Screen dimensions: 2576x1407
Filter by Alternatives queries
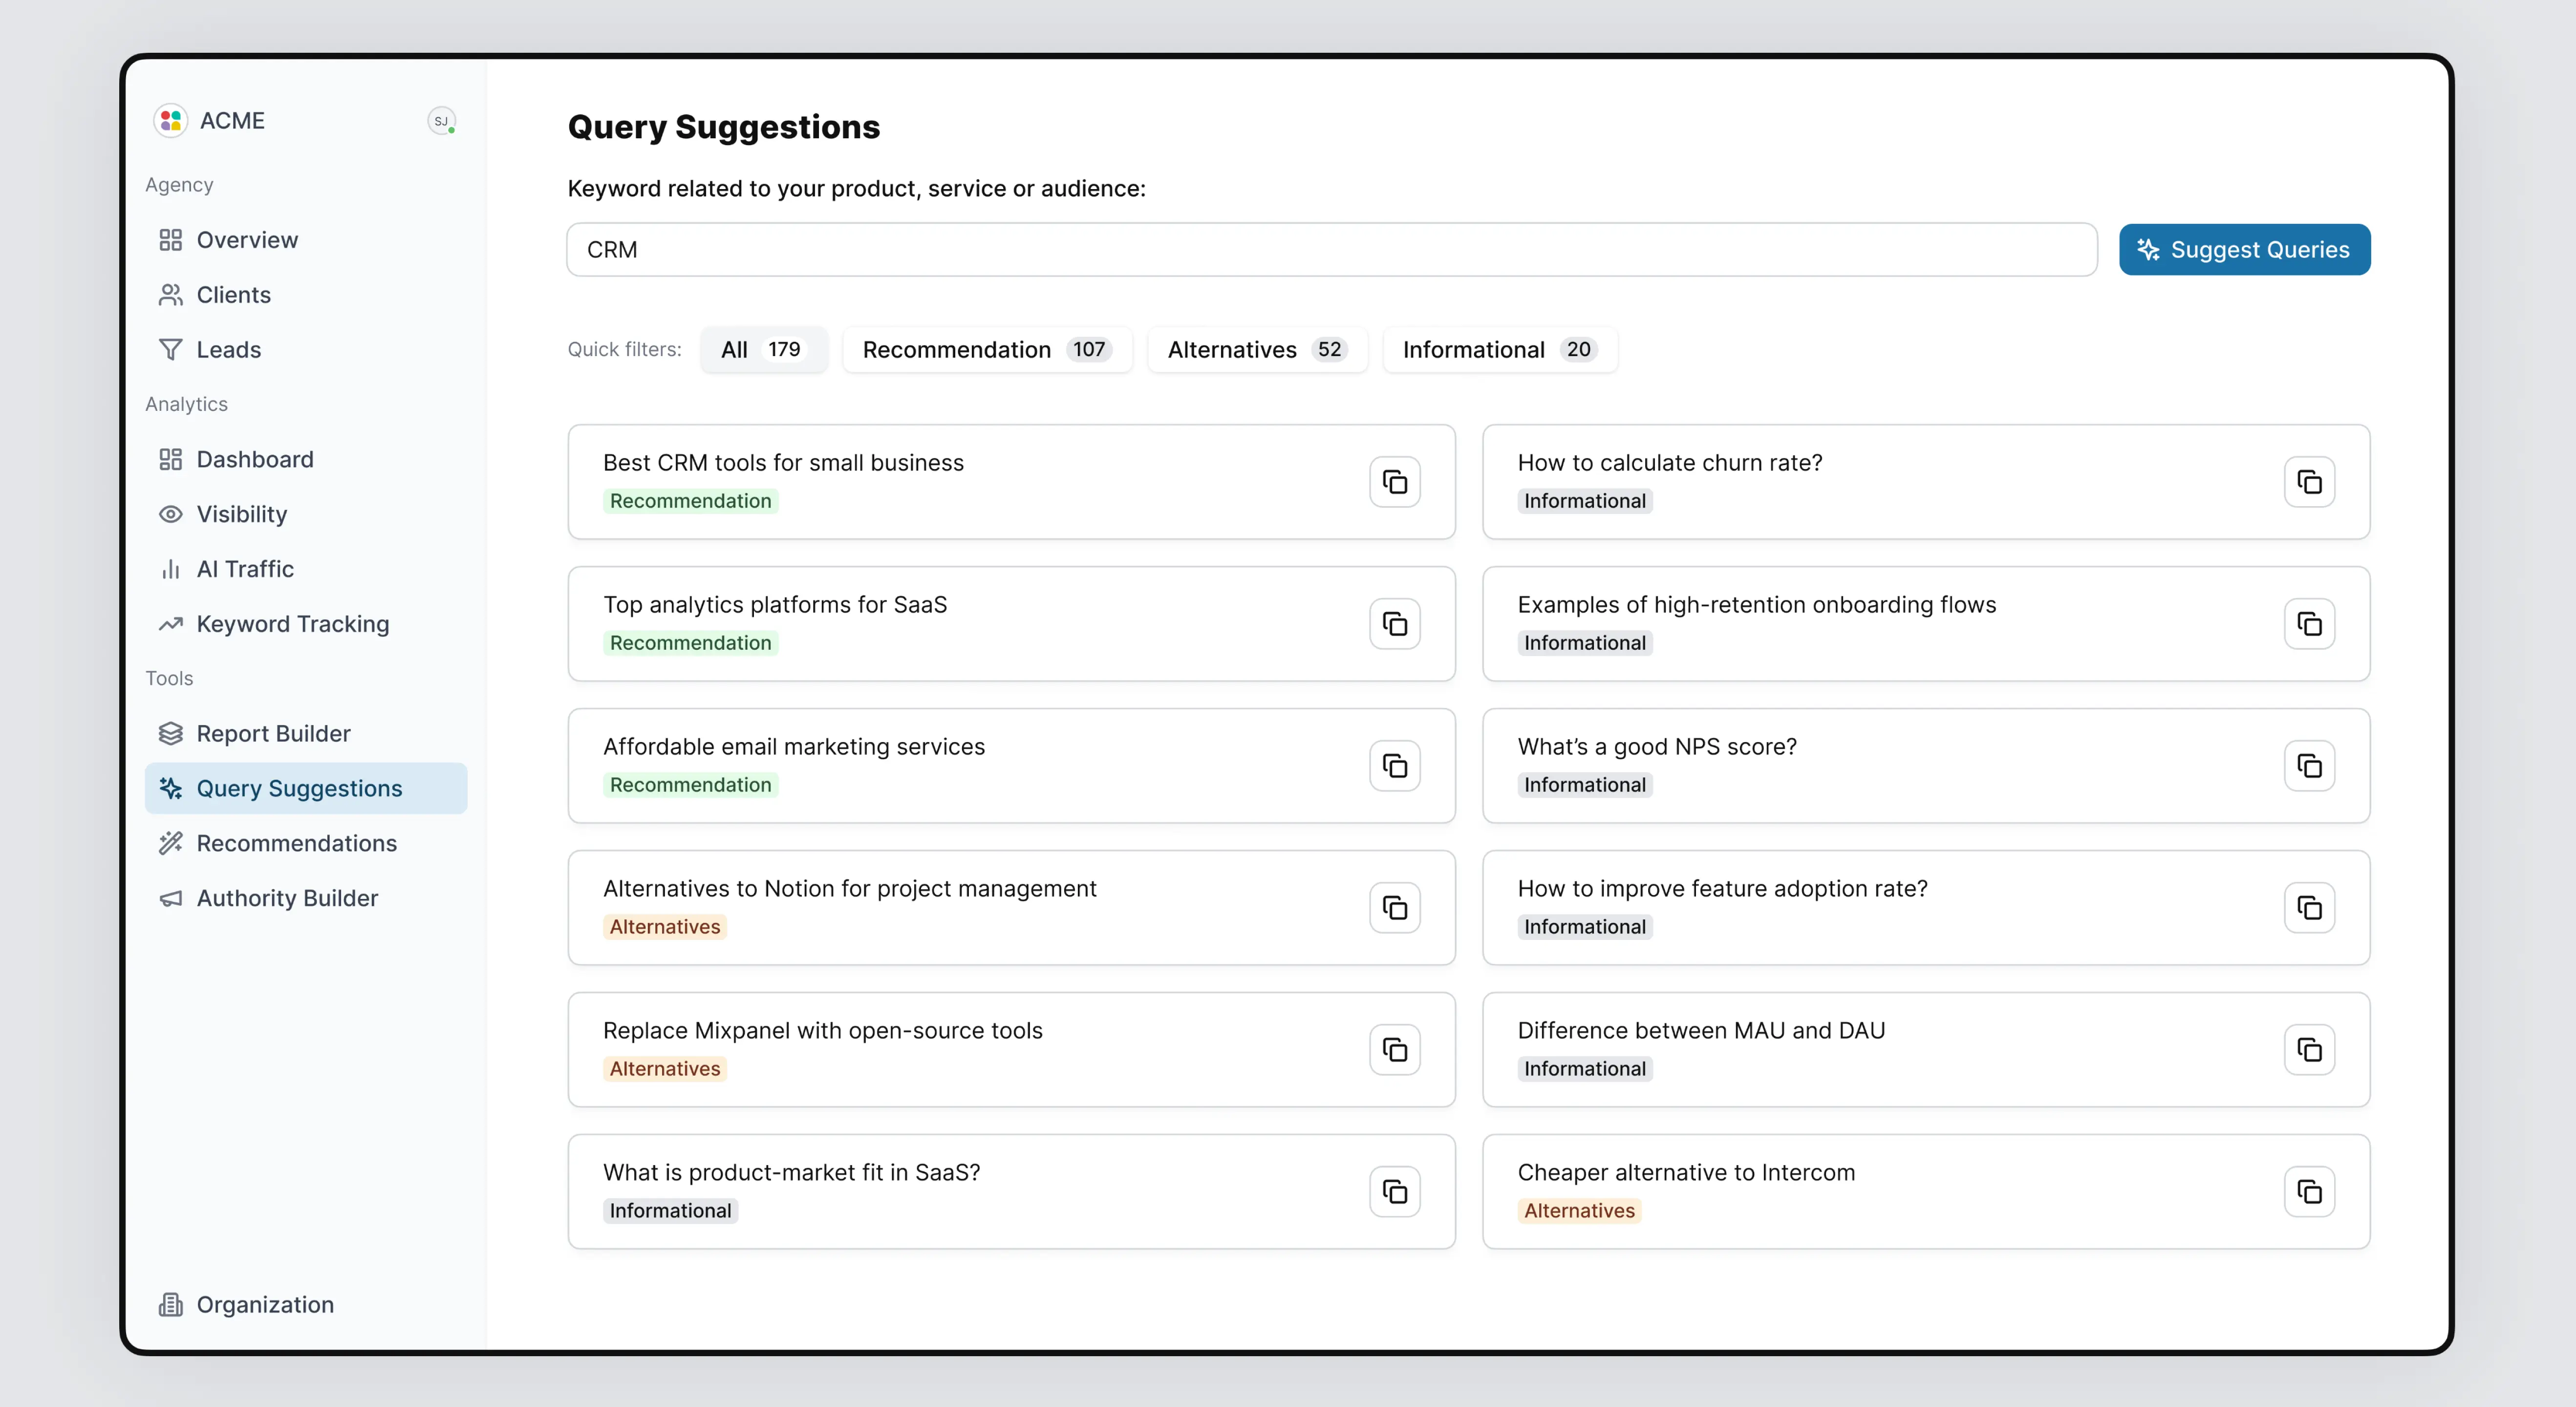[1256, 350]
